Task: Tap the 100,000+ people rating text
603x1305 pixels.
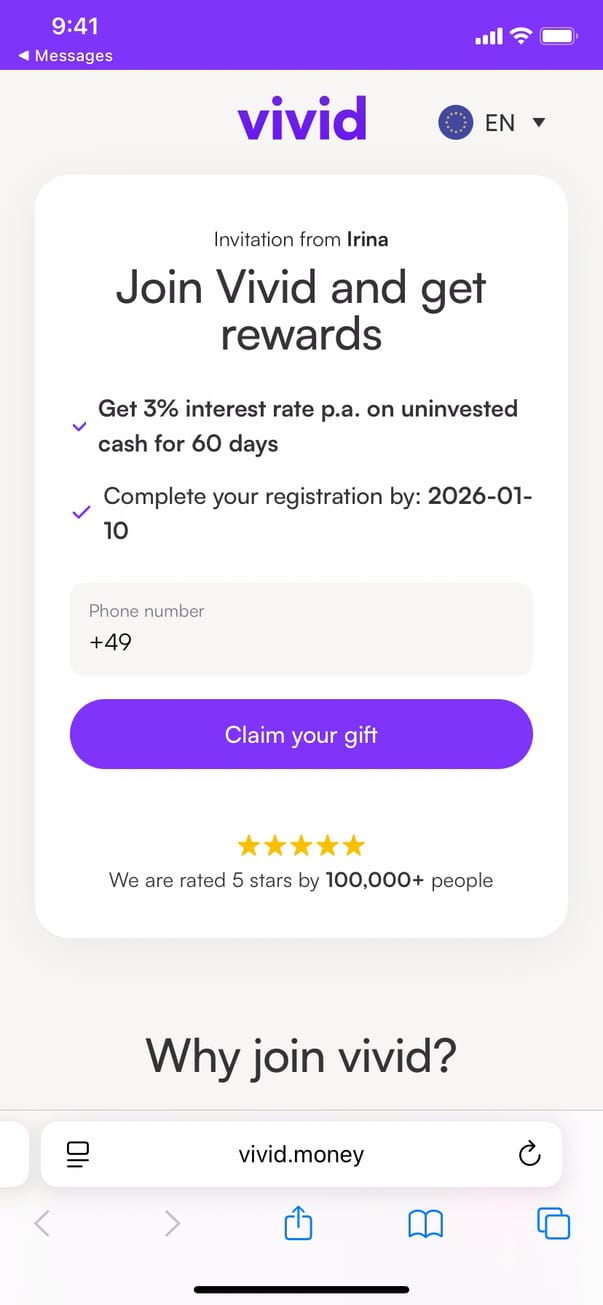Action: point(409,881)
